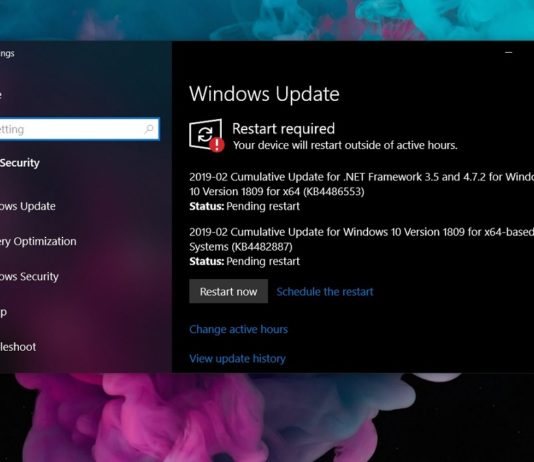Click the KB4486553 update entry text
The height and width of the screenshot is (462, 534).
click(x=361, y=184)
